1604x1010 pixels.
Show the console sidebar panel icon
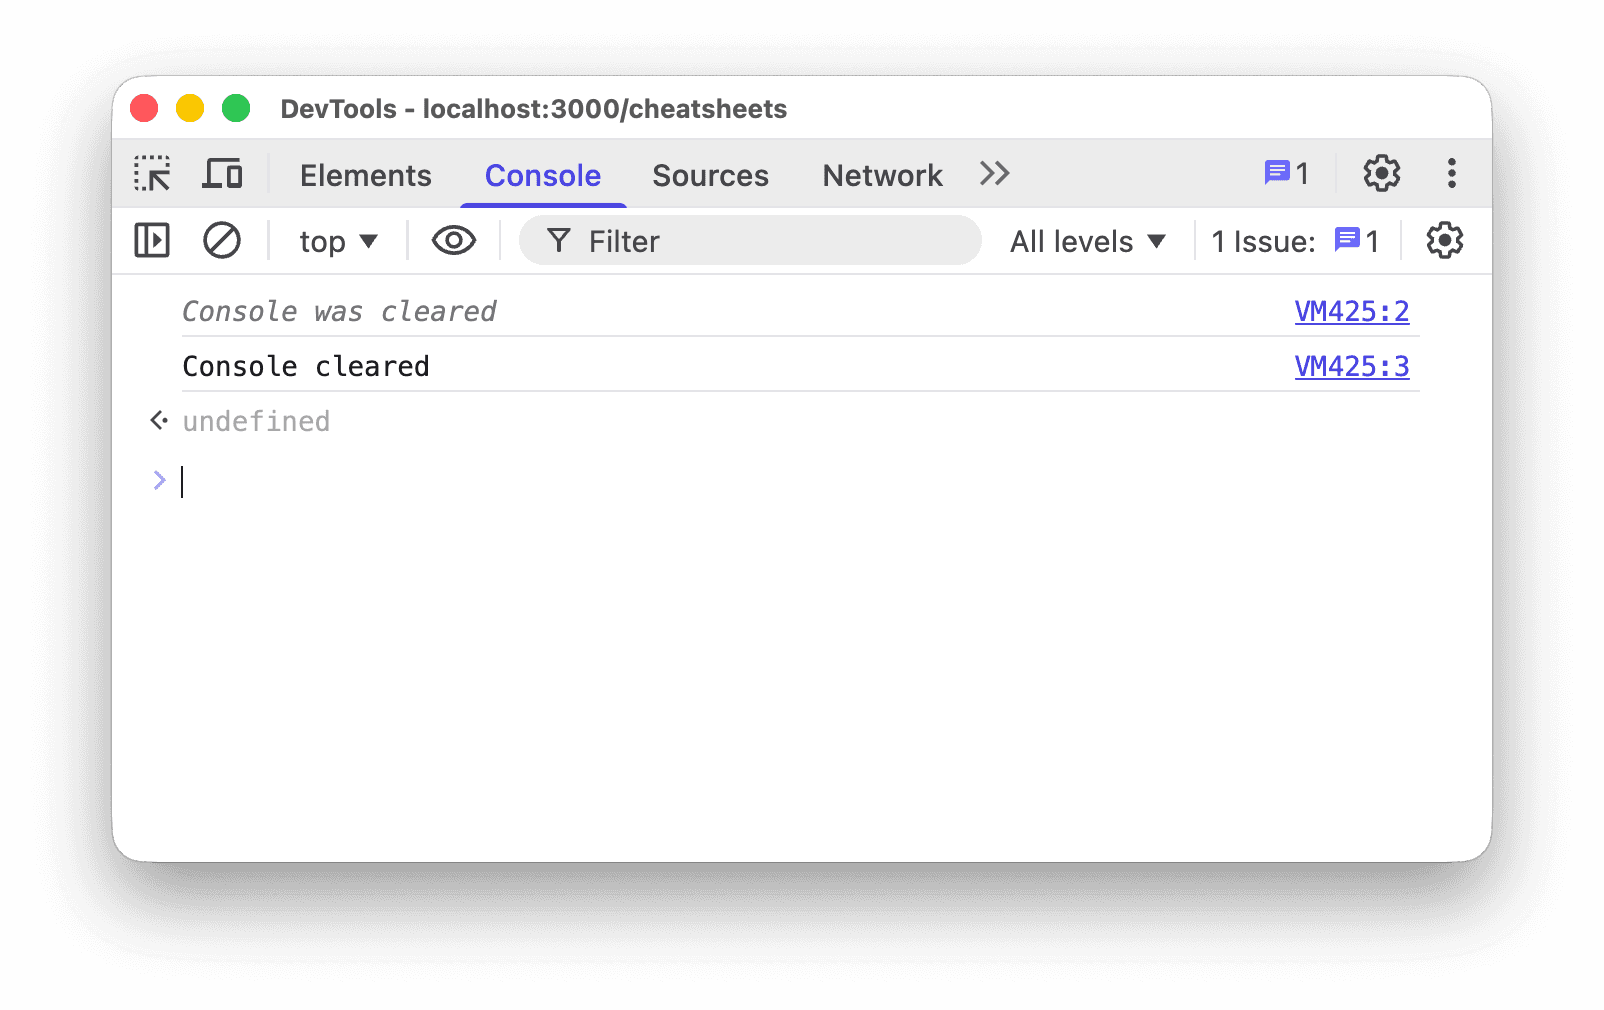click(152, 241)
